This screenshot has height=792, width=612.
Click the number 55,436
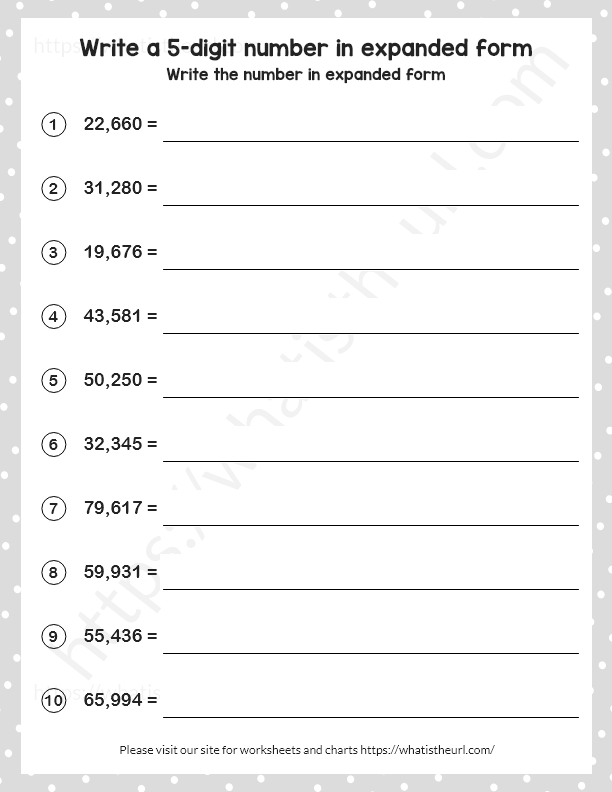coord(114,636)
